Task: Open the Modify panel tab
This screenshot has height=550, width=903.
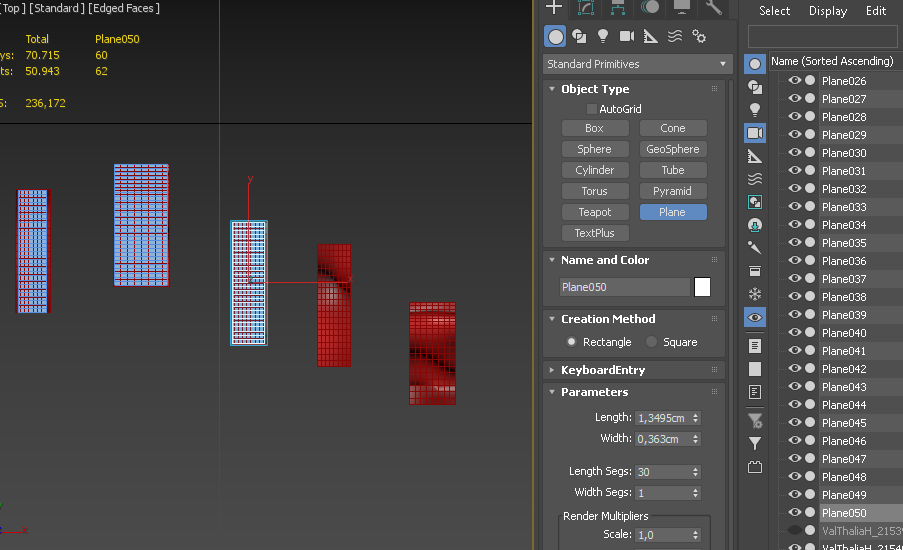Action: click(586, 7)
